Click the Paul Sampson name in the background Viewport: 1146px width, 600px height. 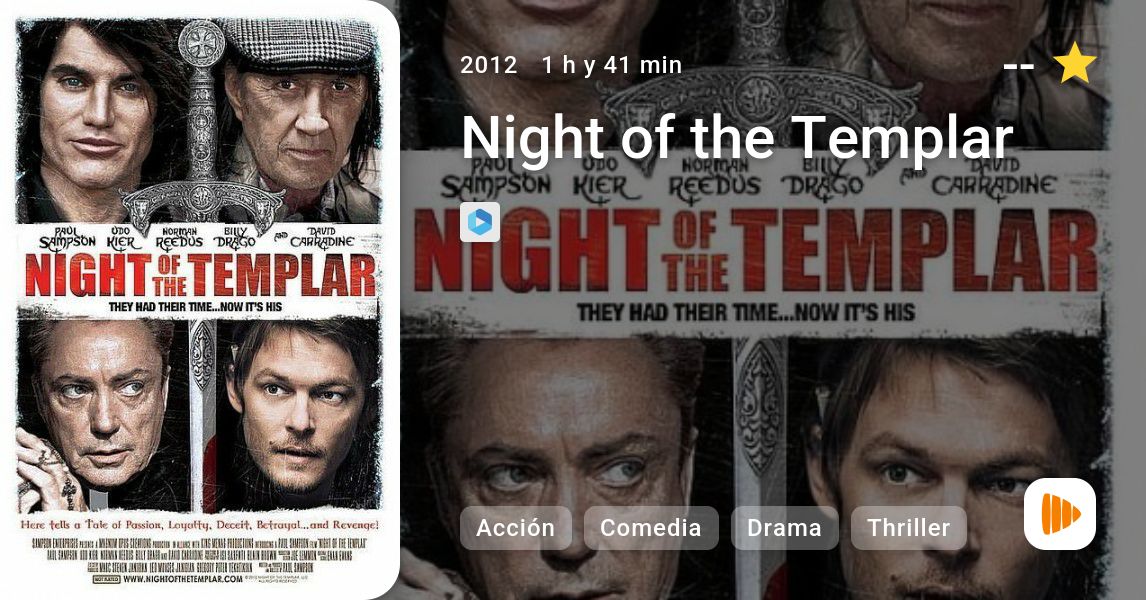[496, 178]
